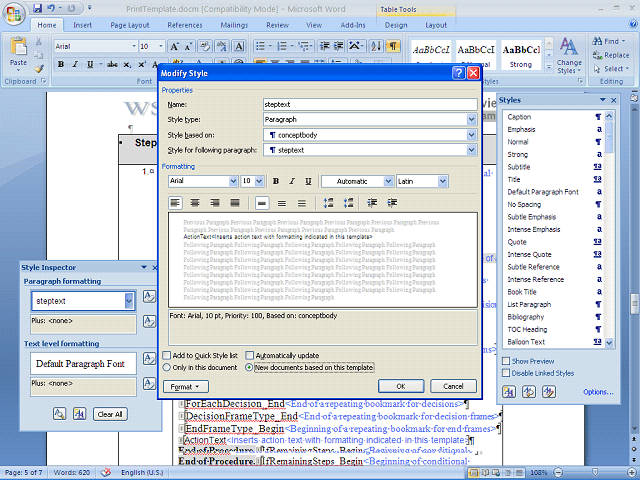The width and height of the screenshot is (640, 480).
Task: Click Grow Font icon in ribbon
Action: 174,47
